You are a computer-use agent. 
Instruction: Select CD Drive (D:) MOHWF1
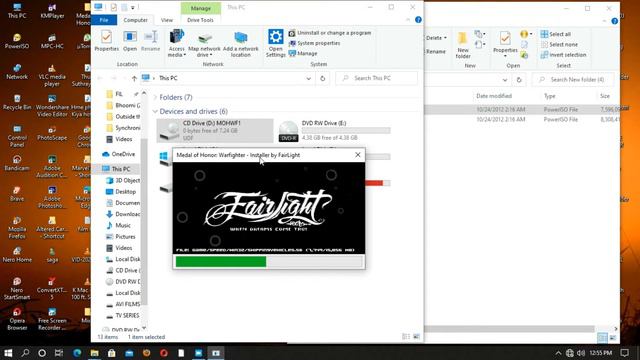pos(215,131)
